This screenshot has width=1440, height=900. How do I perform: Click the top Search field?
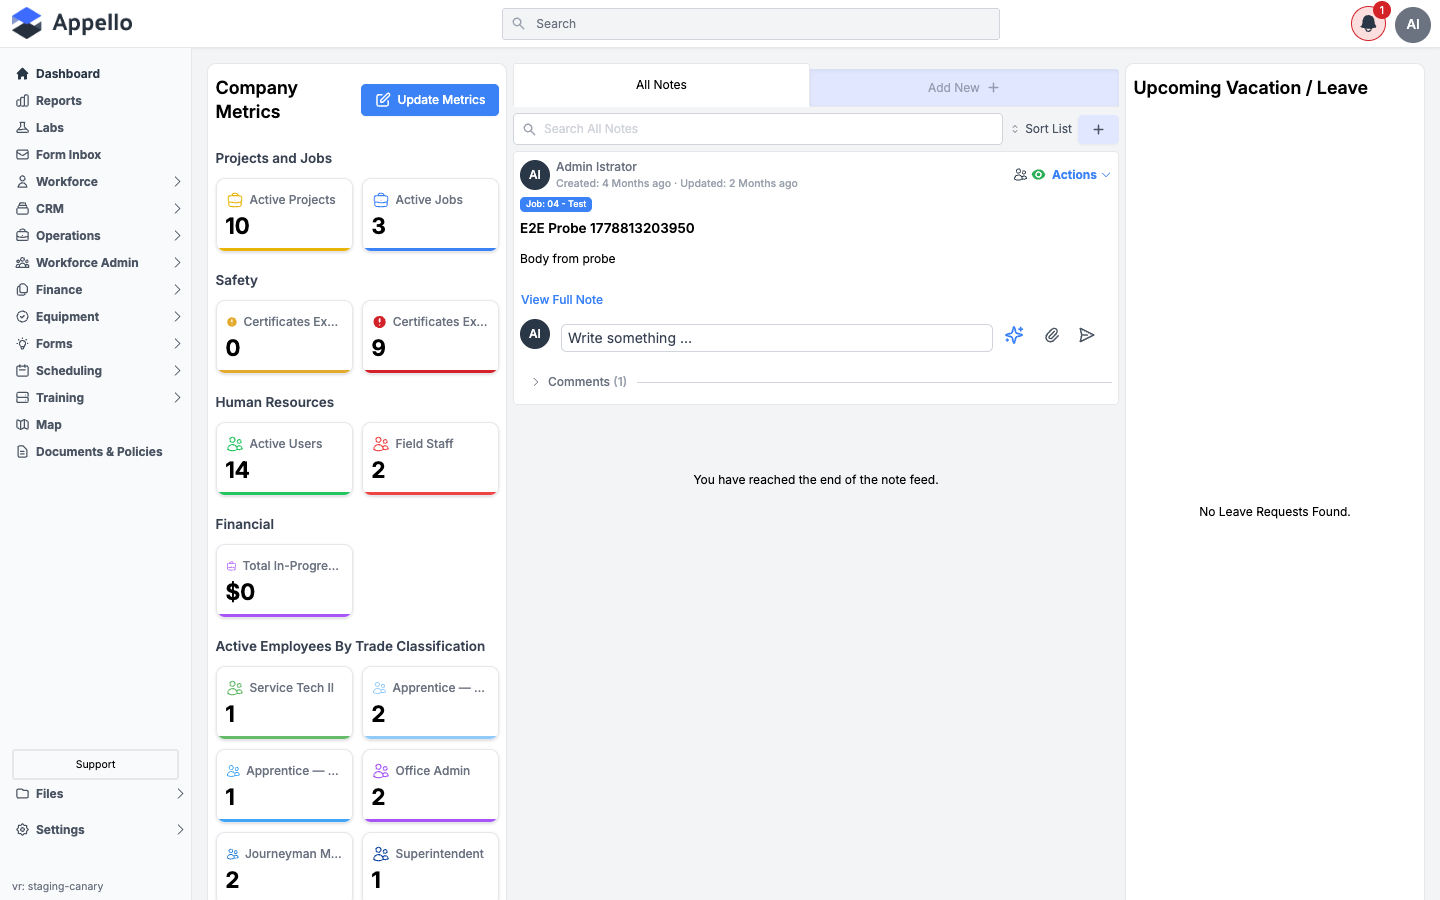(751, 24)
